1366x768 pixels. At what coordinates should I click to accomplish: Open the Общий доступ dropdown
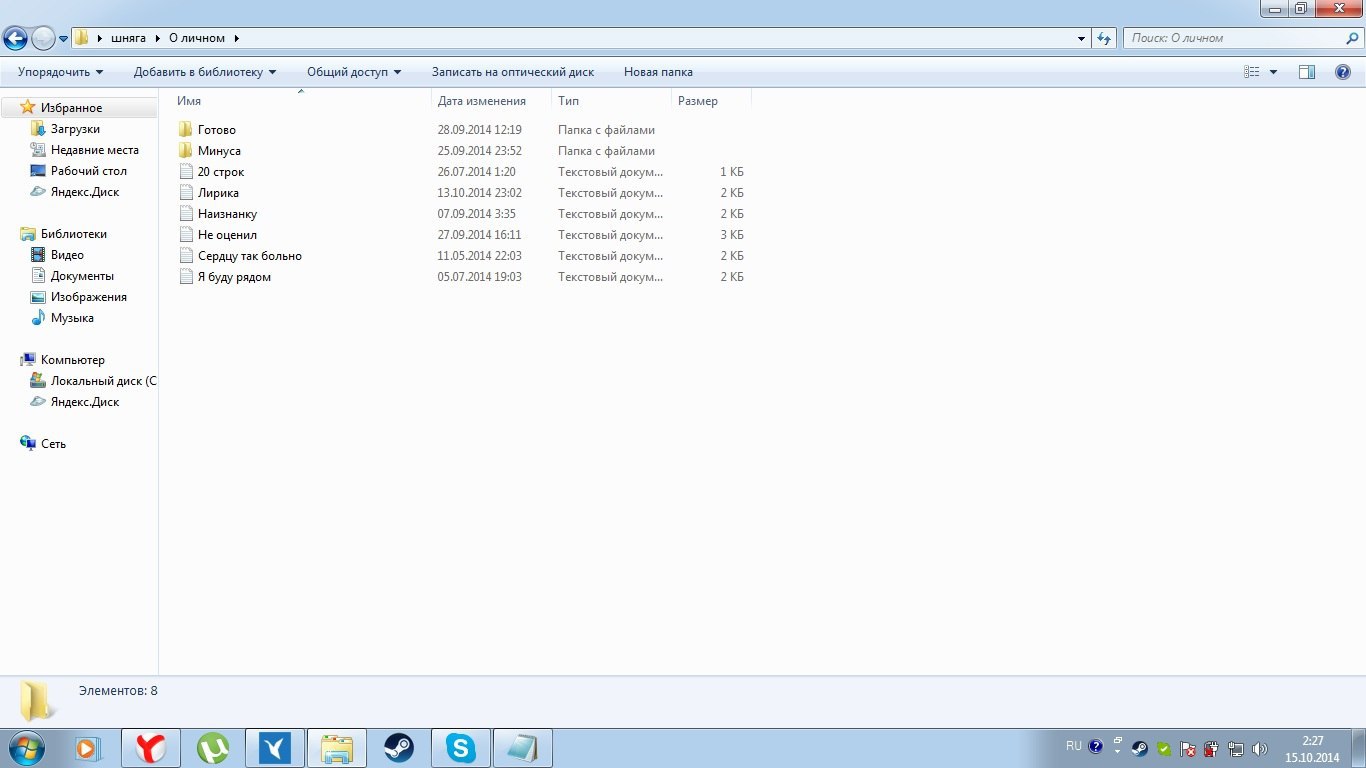[x=353, y=72]
